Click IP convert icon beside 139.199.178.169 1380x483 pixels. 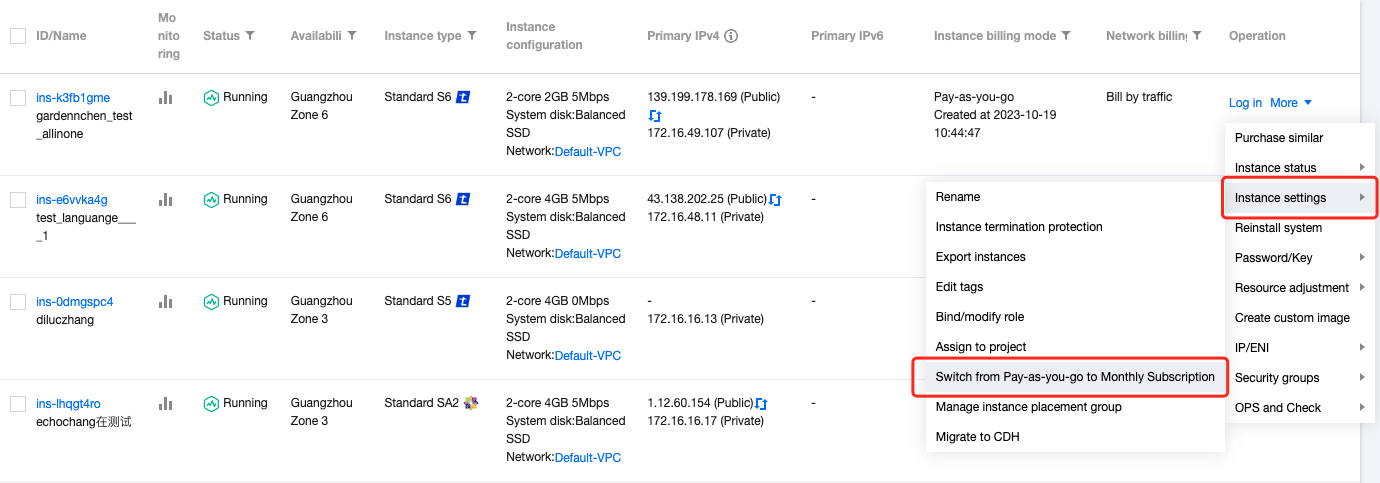click(x=654, y=116)
